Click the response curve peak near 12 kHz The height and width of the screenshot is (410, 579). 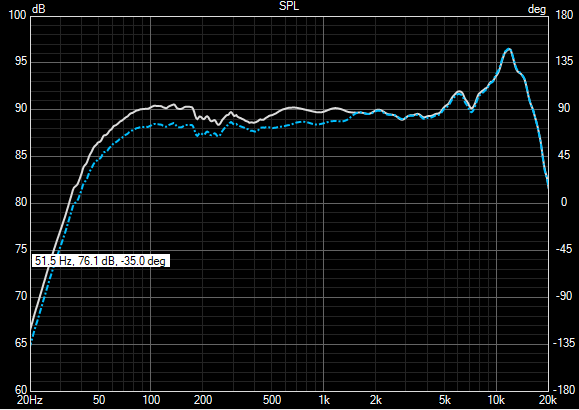click(508, 49)
